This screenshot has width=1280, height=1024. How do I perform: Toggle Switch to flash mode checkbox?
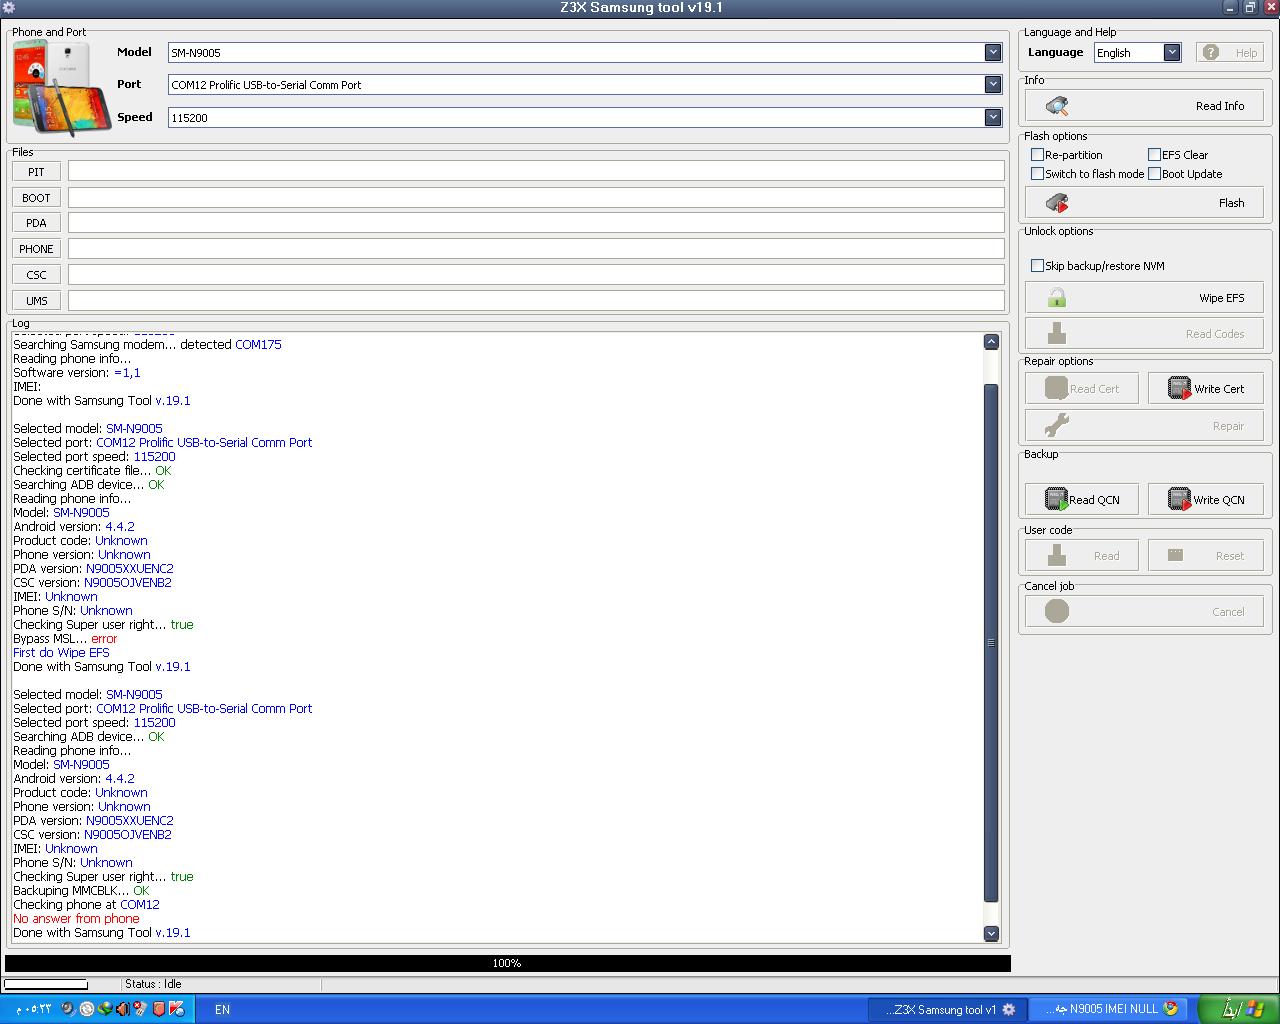click(x=1037, y=174)
